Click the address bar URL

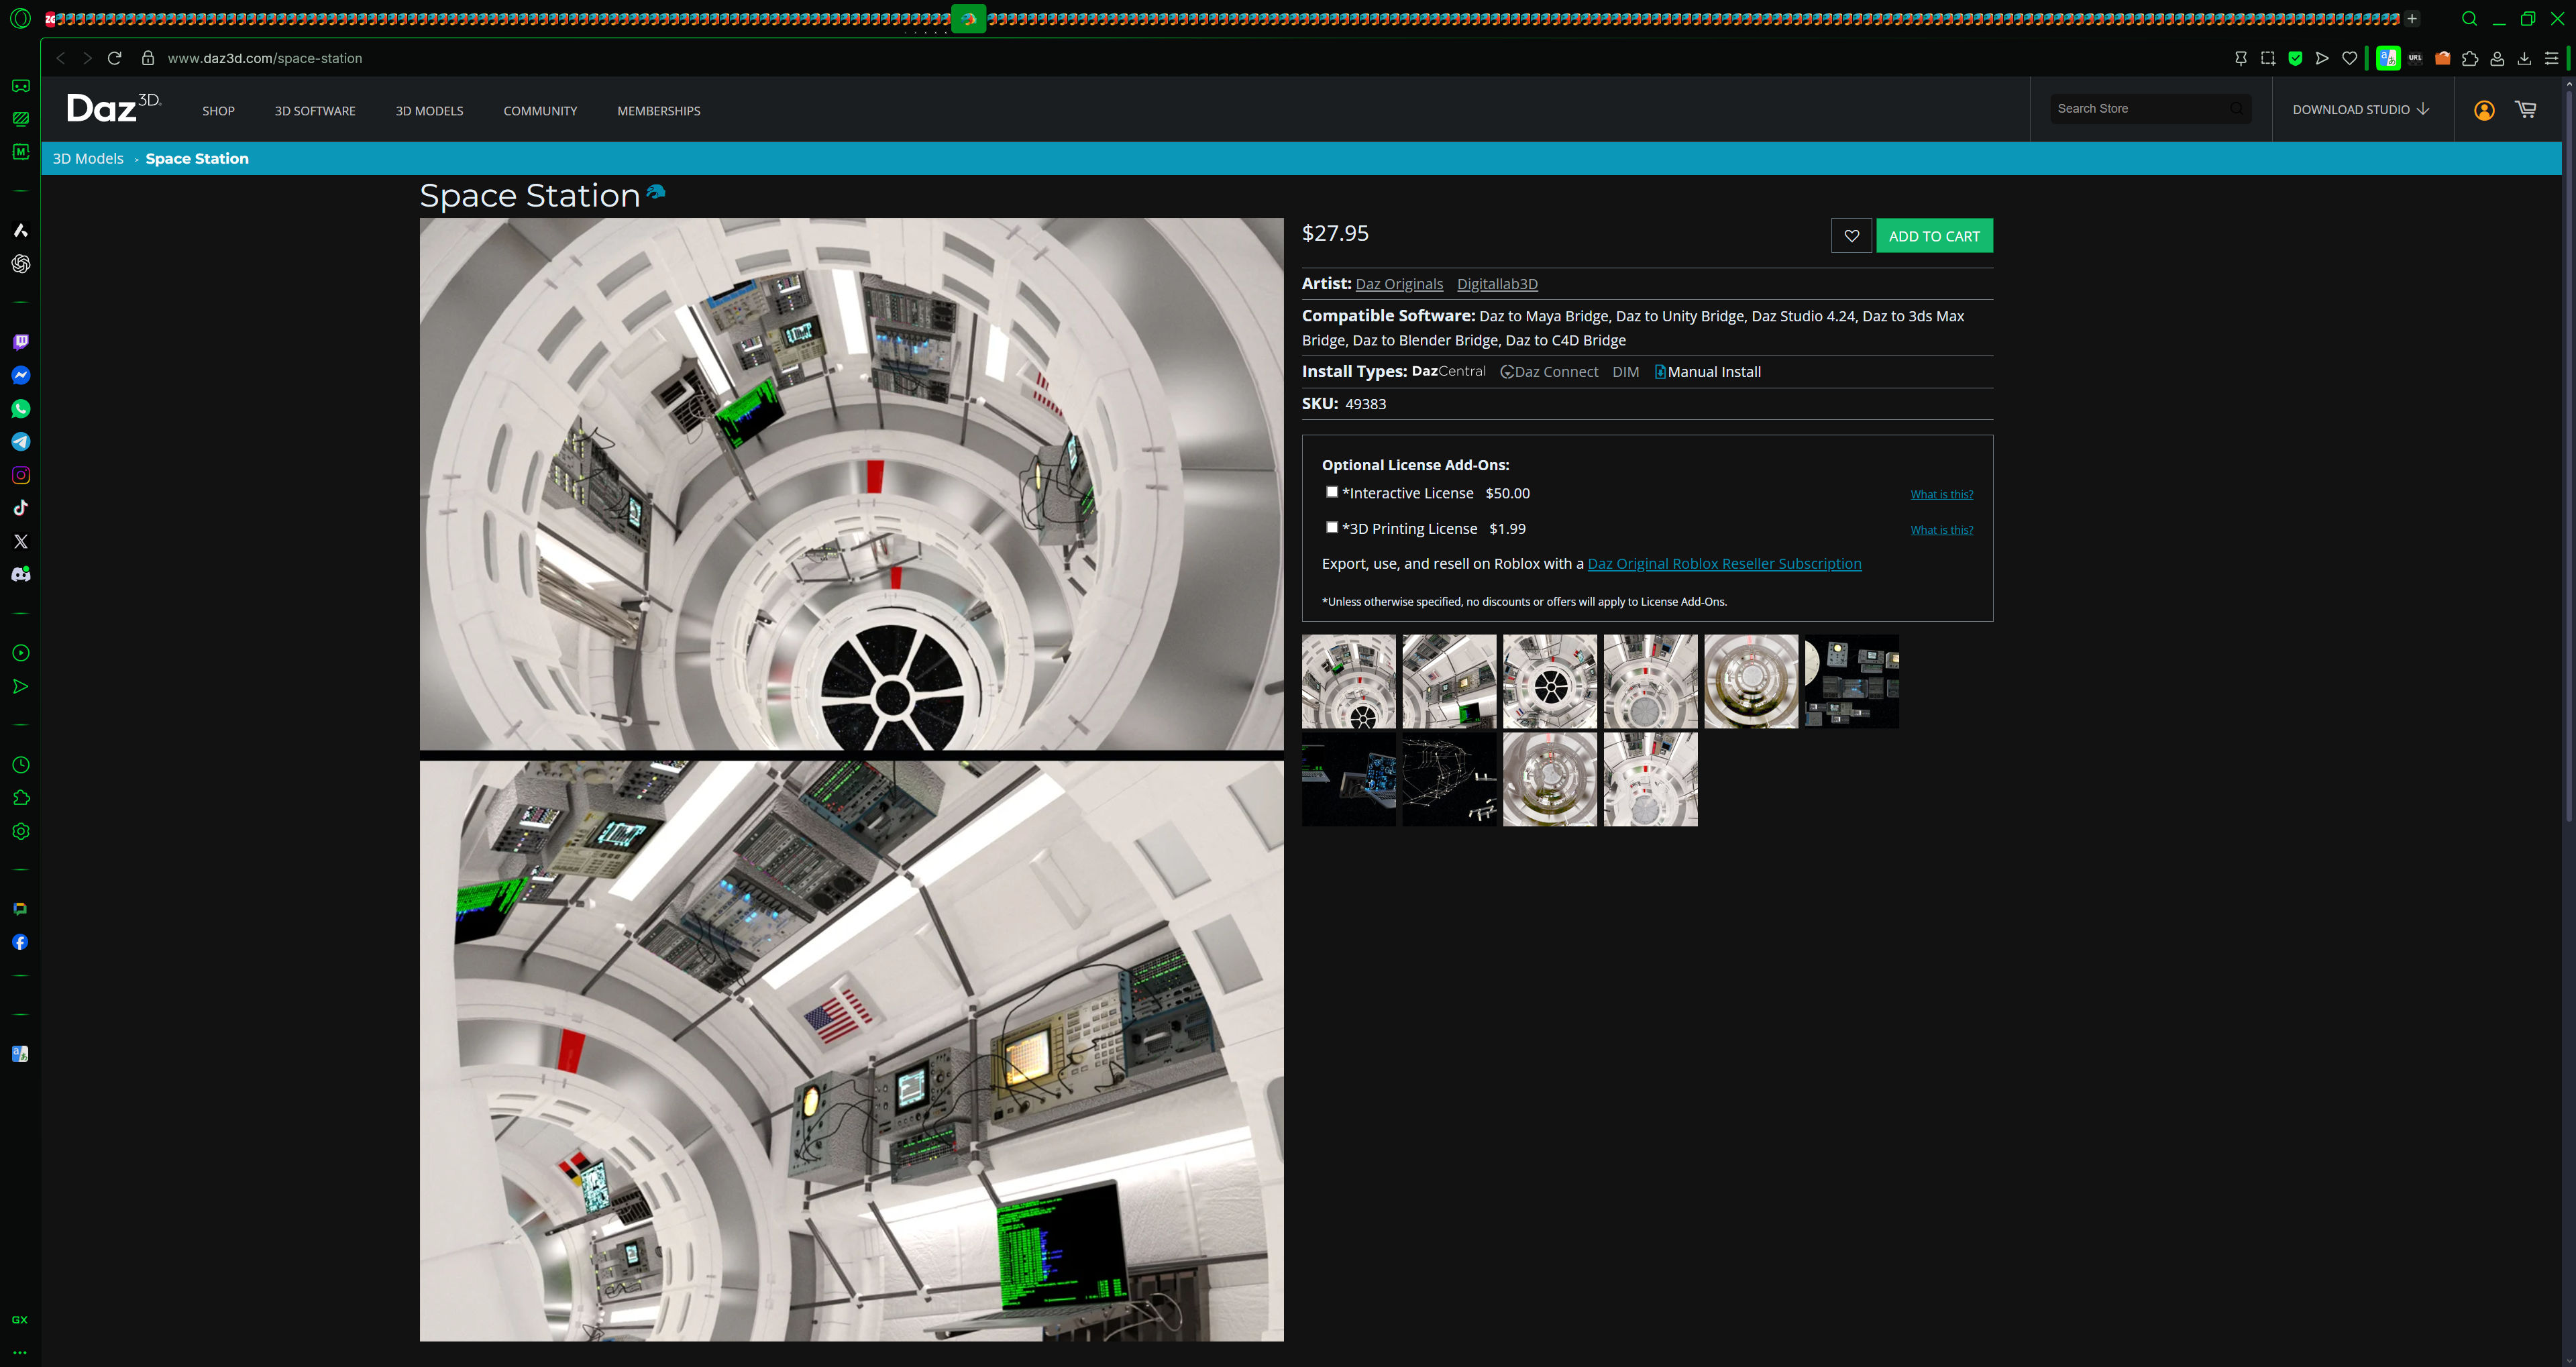point(265,58)
